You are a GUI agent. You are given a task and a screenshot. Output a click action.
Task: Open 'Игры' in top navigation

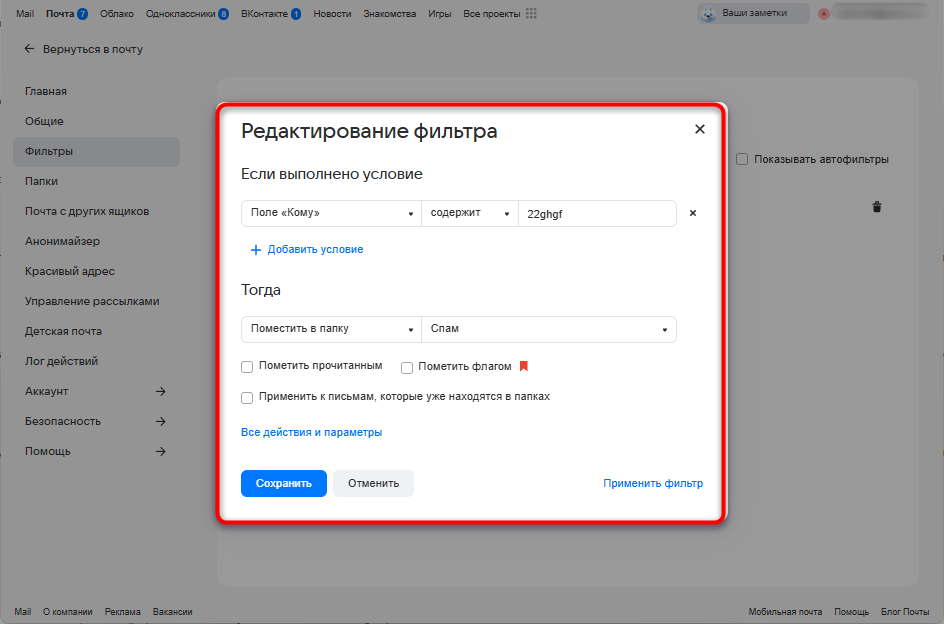click(x=439, y=13)
